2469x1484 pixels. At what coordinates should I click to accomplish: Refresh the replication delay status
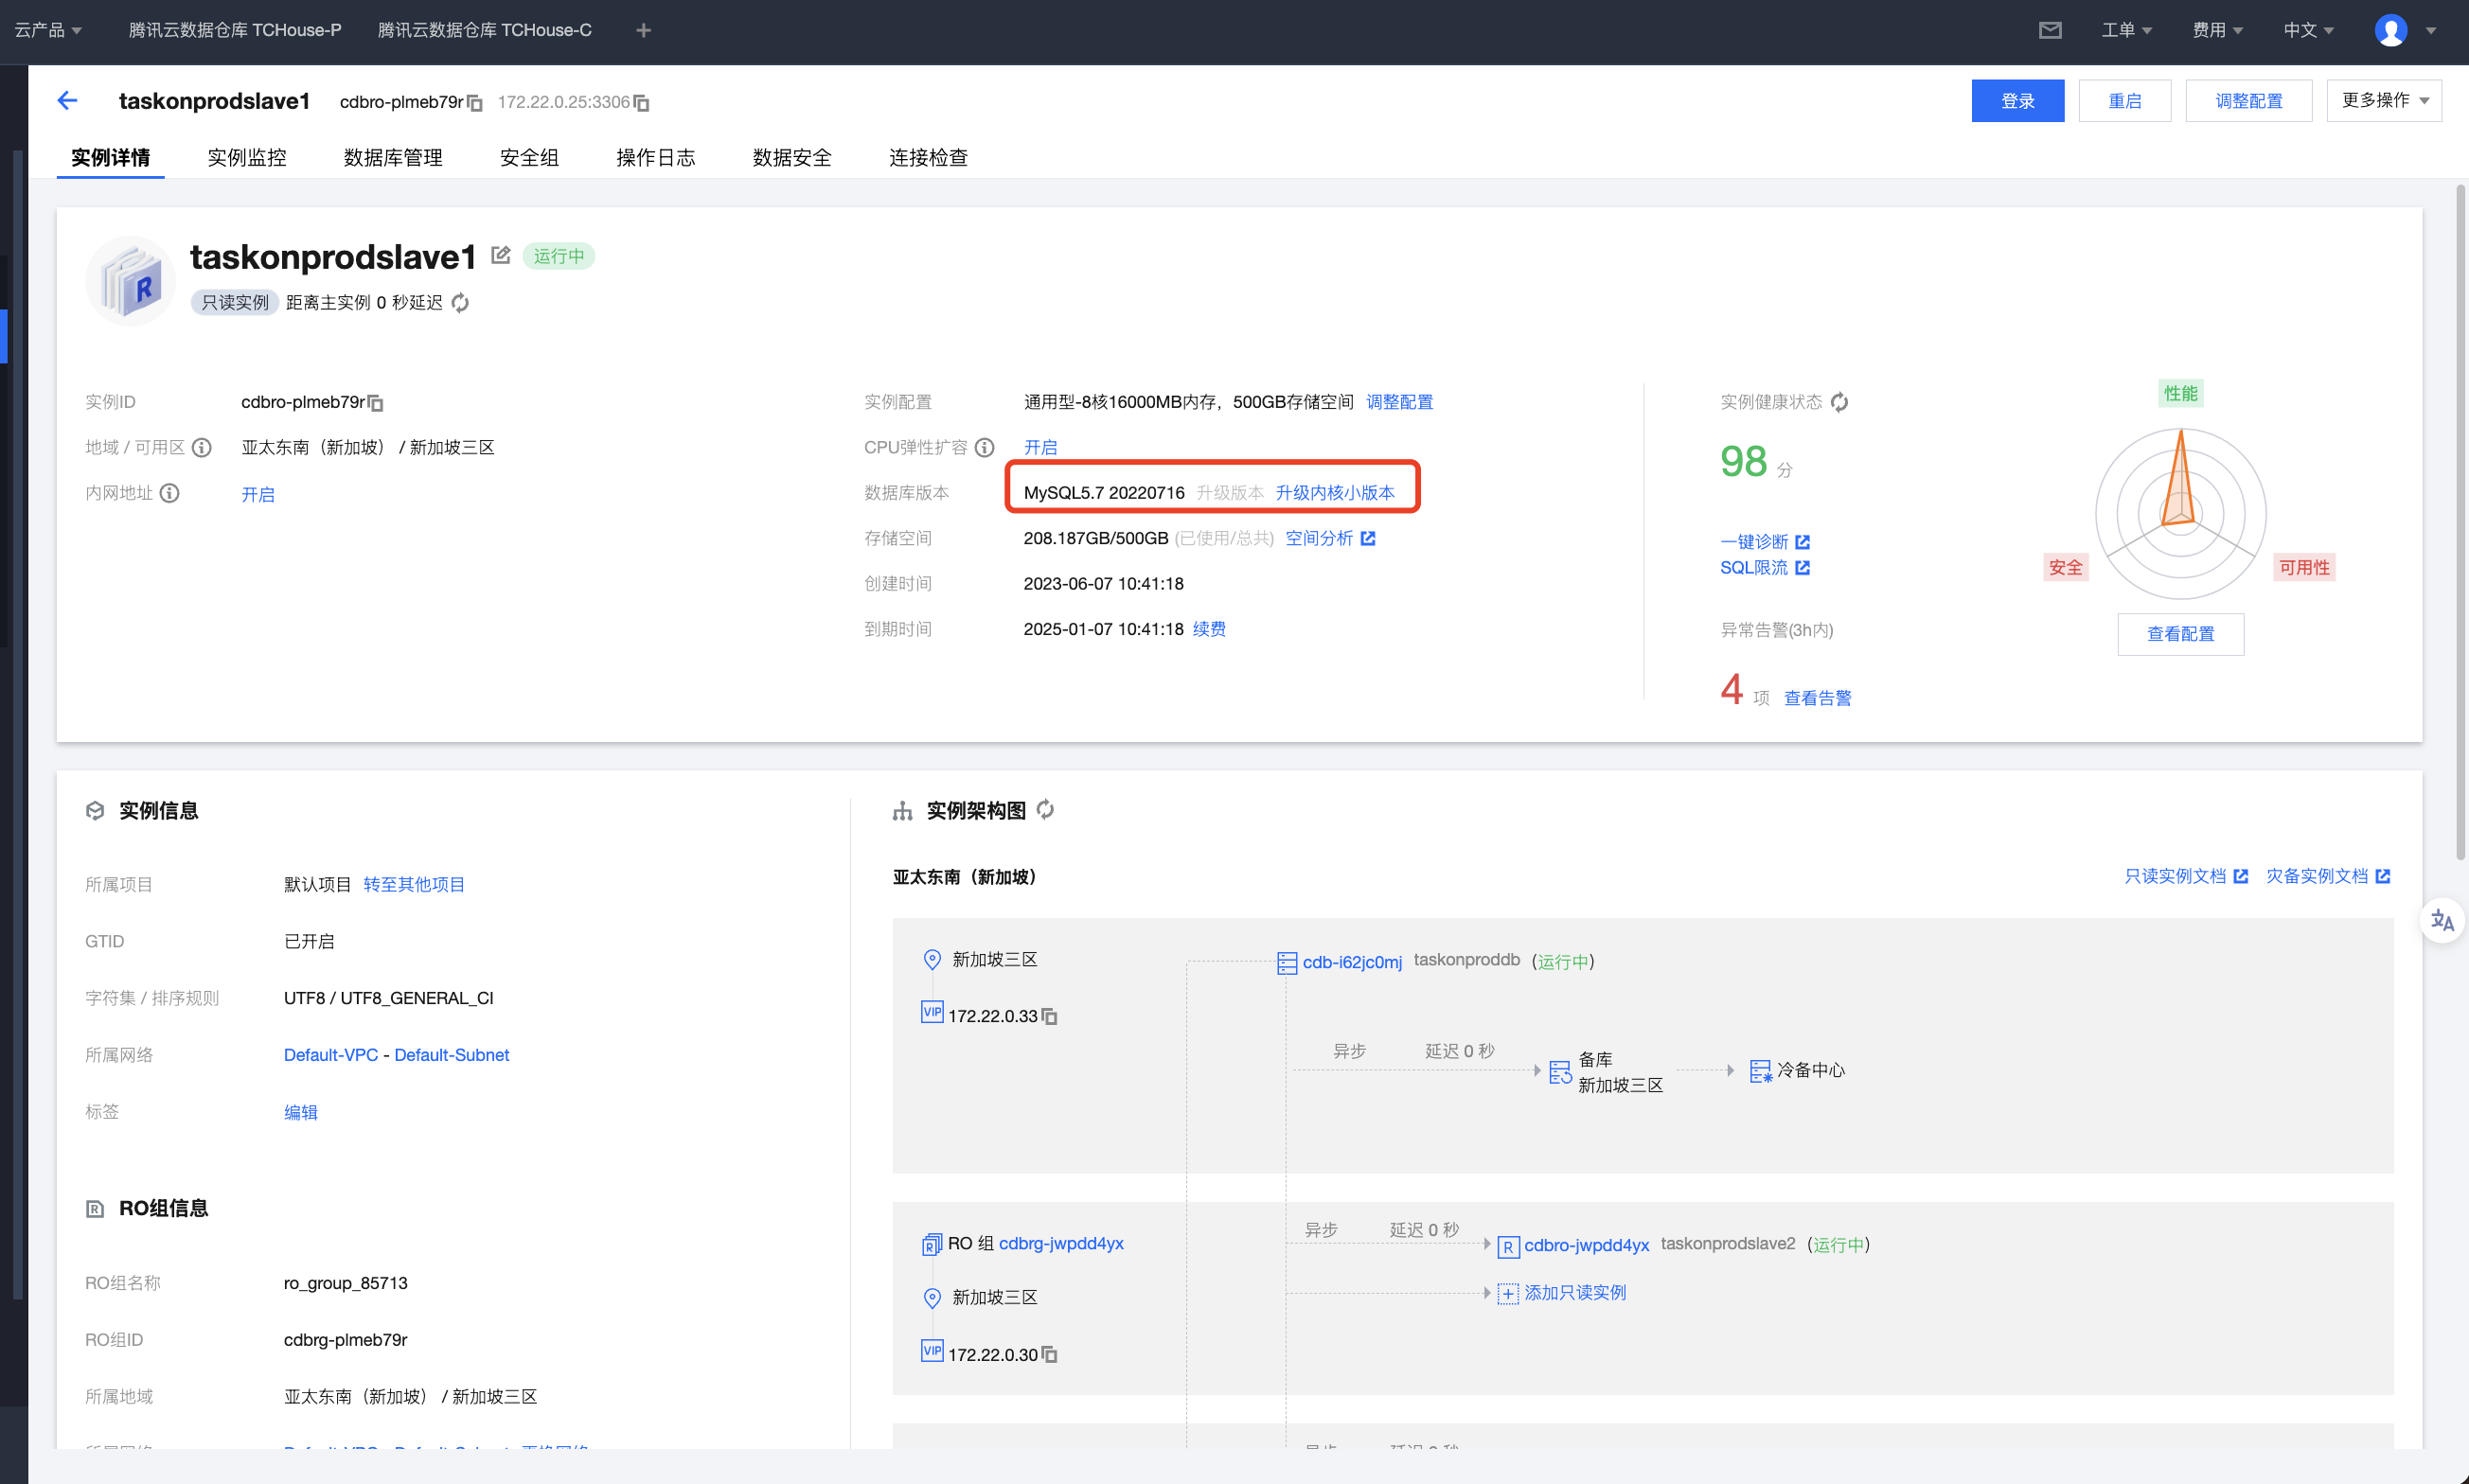tap(460, 303)
